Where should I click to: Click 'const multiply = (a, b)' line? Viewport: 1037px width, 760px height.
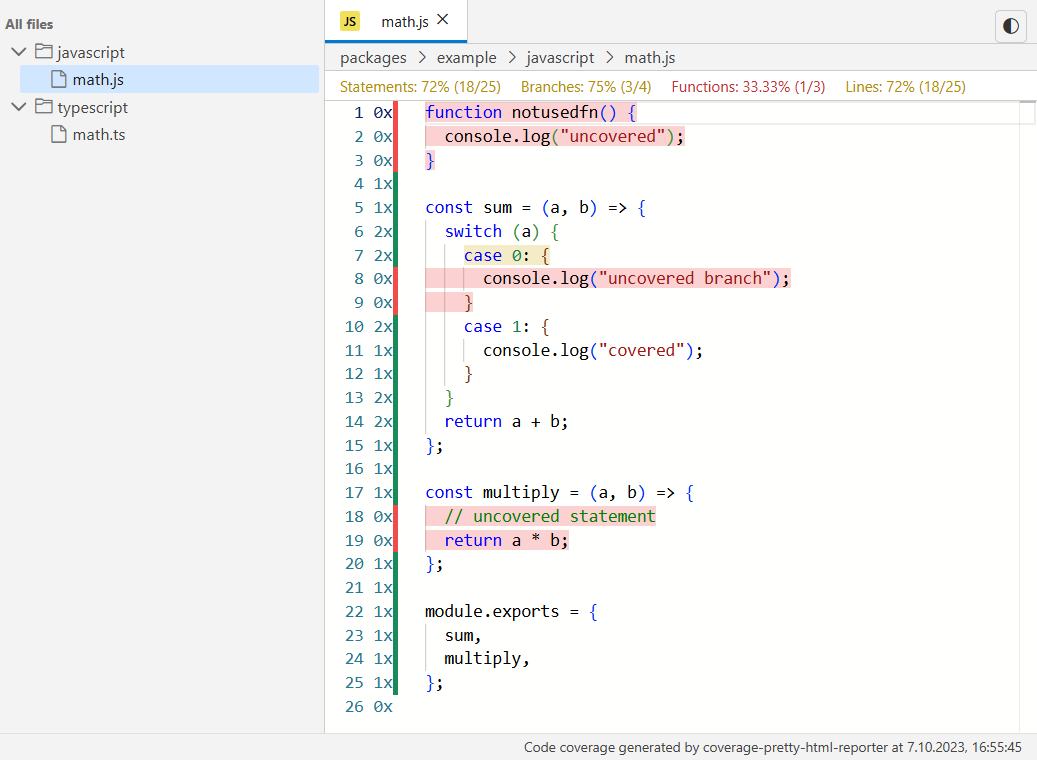[x=560, y=493]
